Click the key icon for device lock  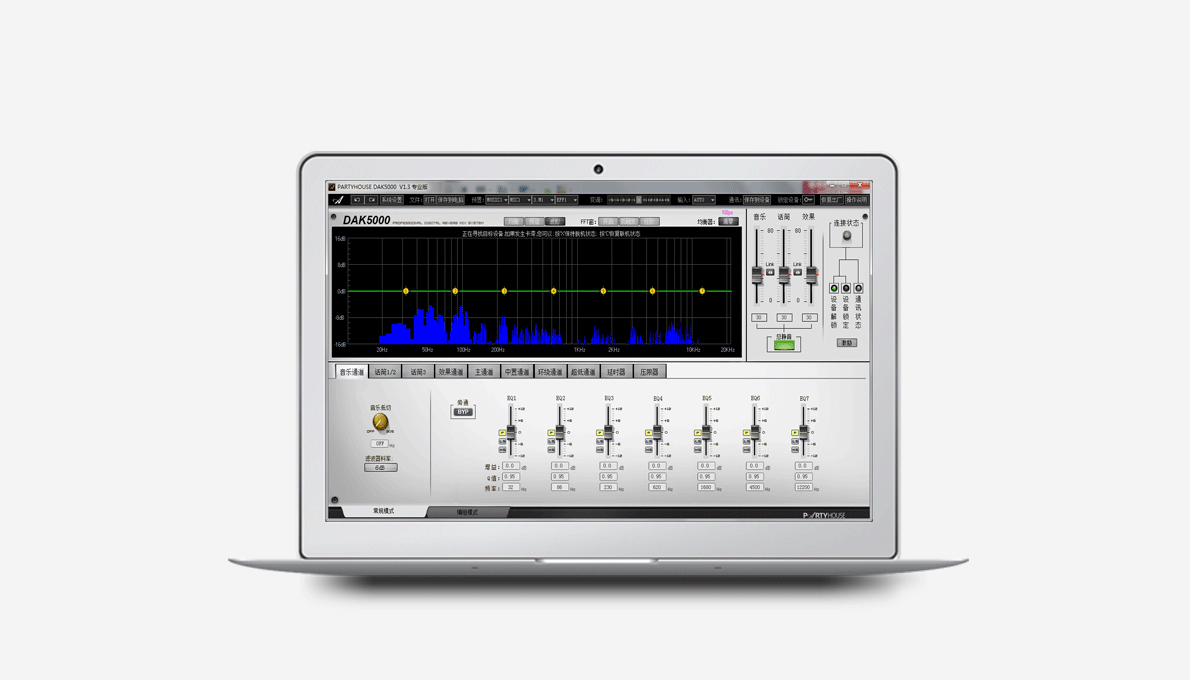(x=808, y=200)
